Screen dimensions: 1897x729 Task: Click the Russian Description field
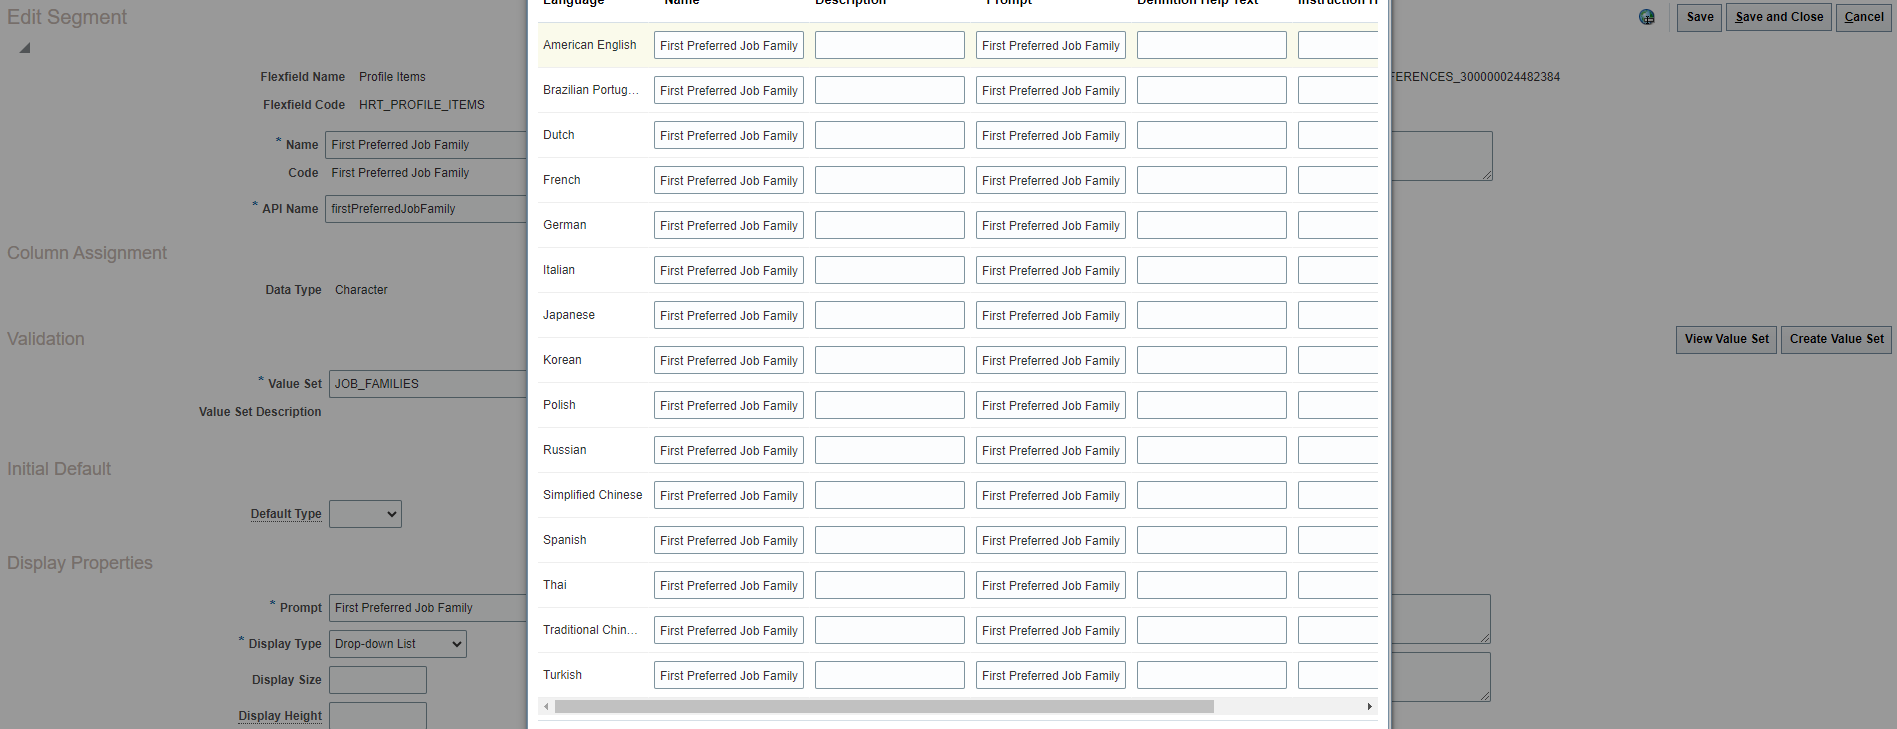click(x=890, y=450)
